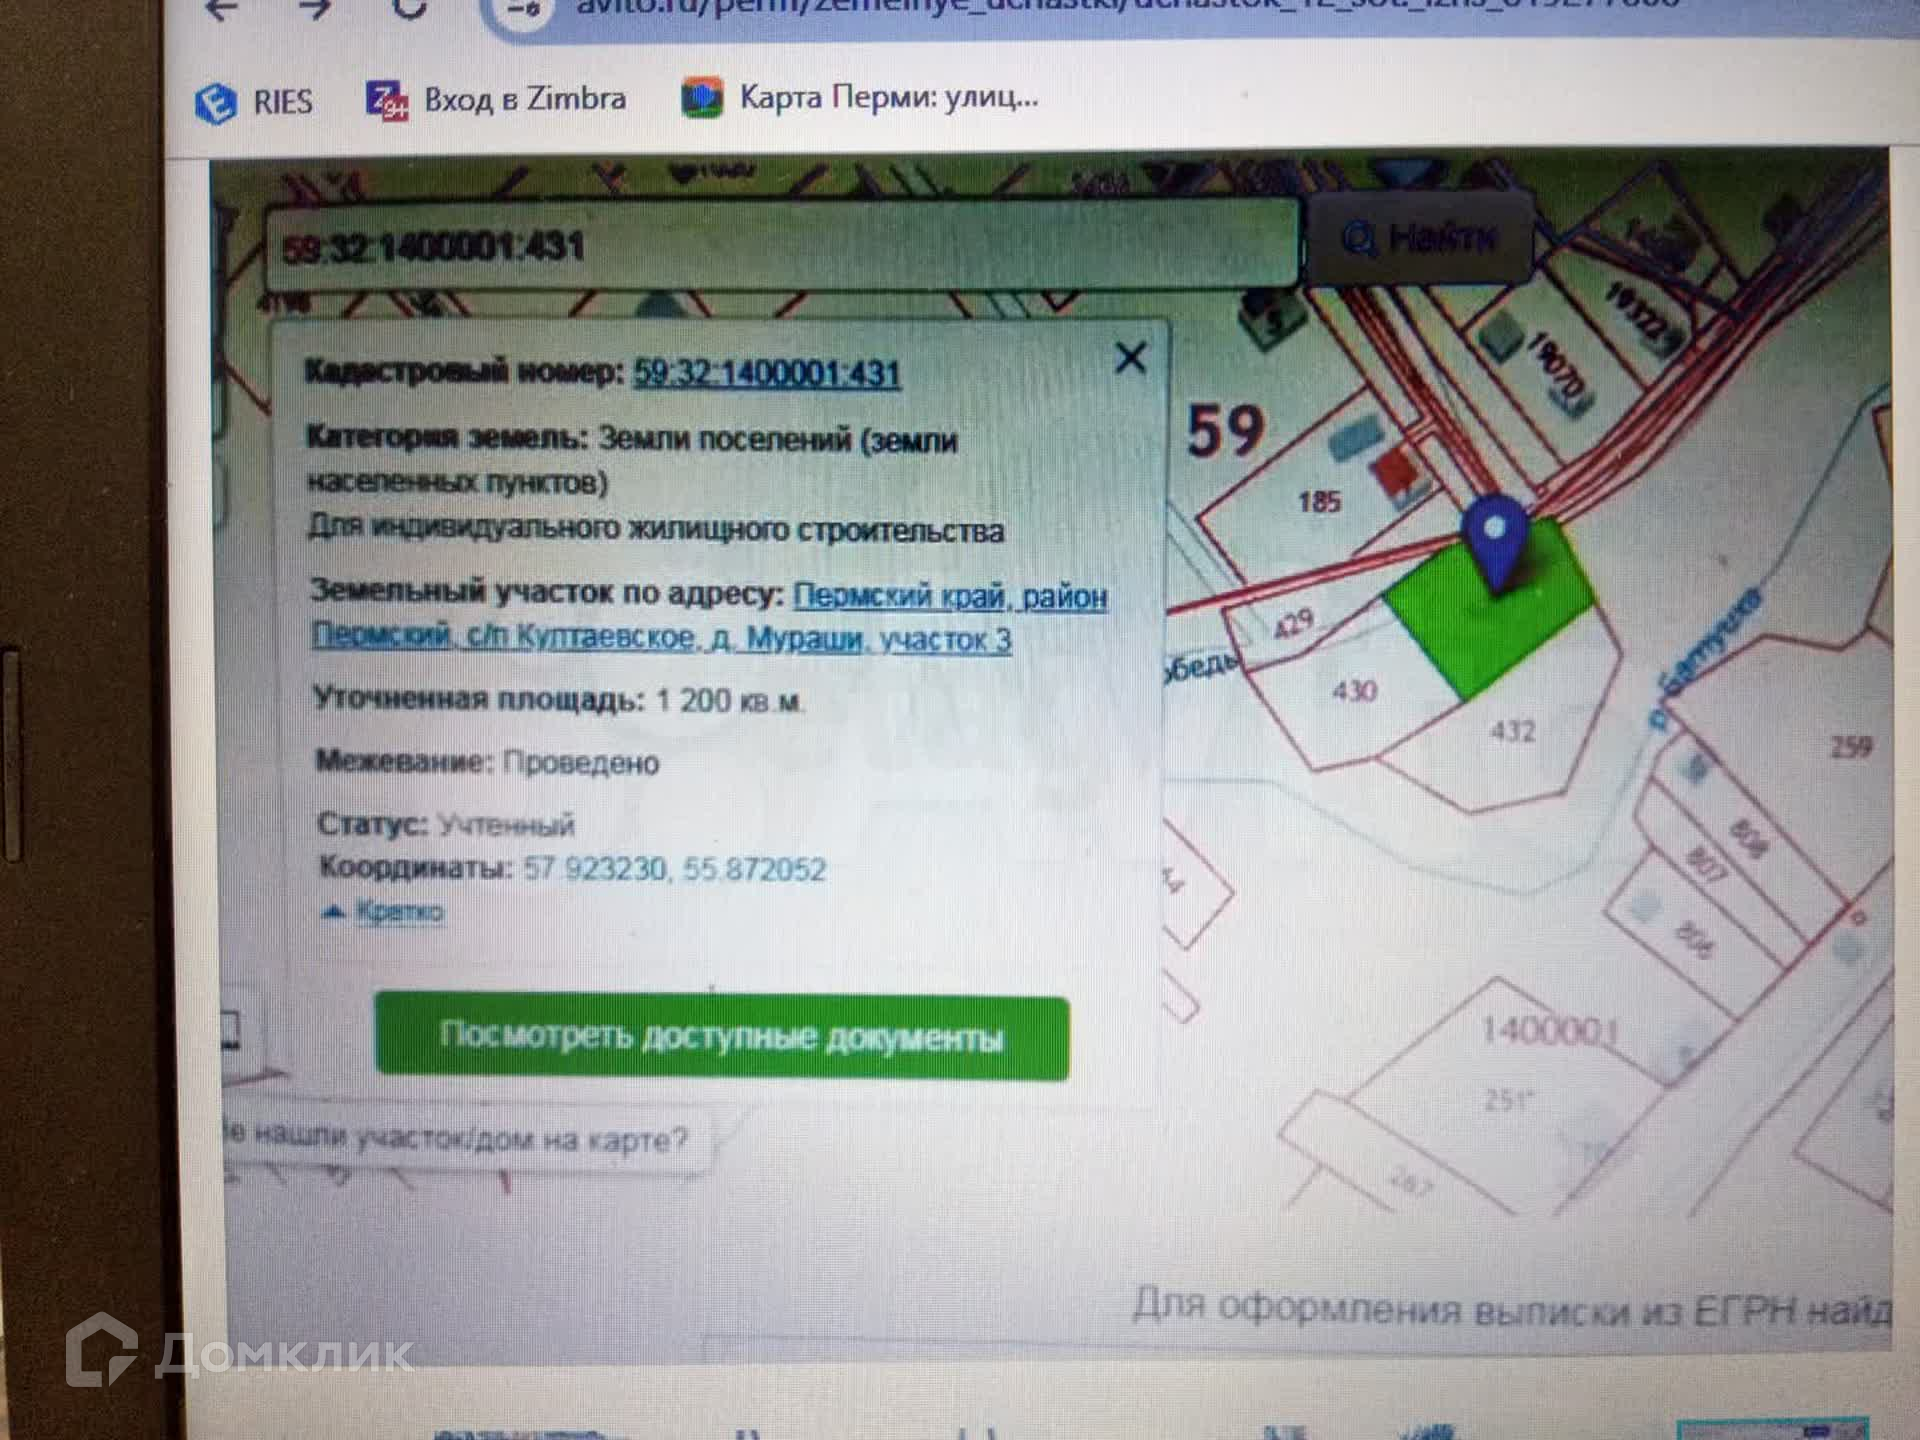Click the browser address bar URL
This screenshot has width=1920, height=1440.
point(1100,8)
